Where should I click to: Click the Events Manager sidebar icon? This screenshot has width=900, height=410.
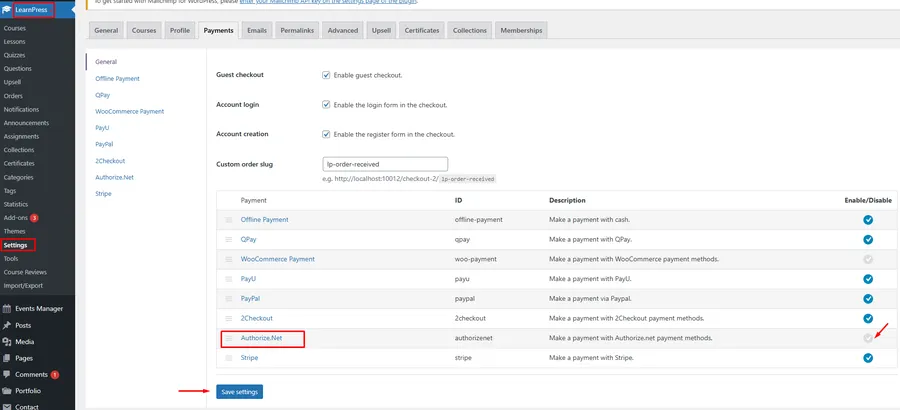(7, 309)
